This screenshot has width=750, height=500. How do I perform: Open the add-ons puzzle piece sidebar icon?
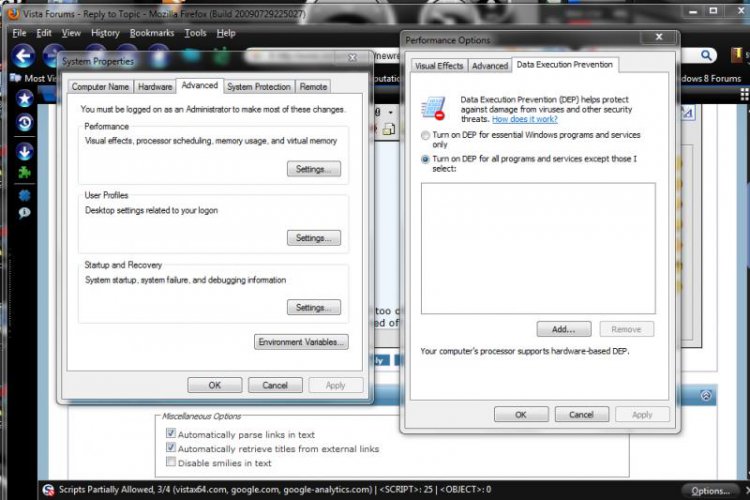[x=24, y=172]
